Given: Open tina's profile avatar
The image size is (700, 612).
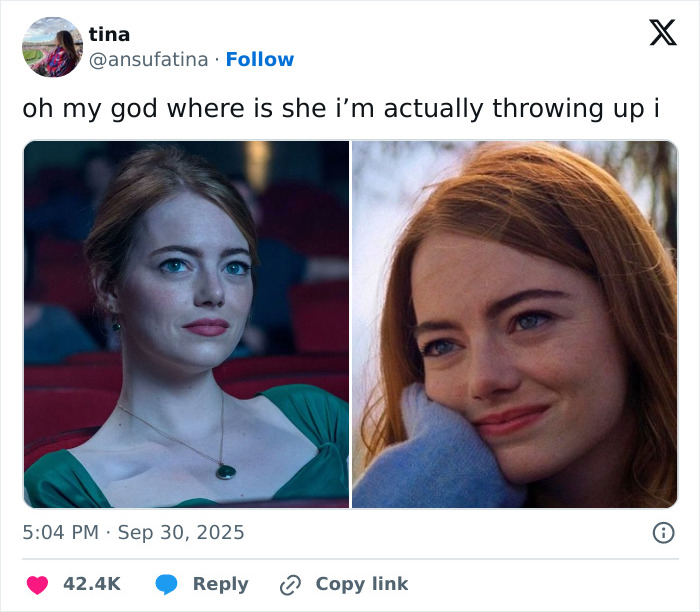Looking at the screenshot, I should (x=52, y=47).
